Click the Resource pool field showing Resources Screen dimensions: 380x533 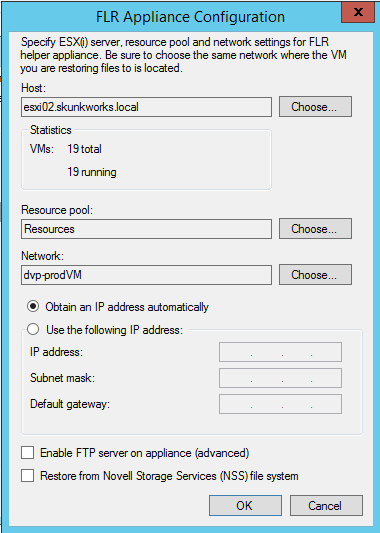coord(146,229)
